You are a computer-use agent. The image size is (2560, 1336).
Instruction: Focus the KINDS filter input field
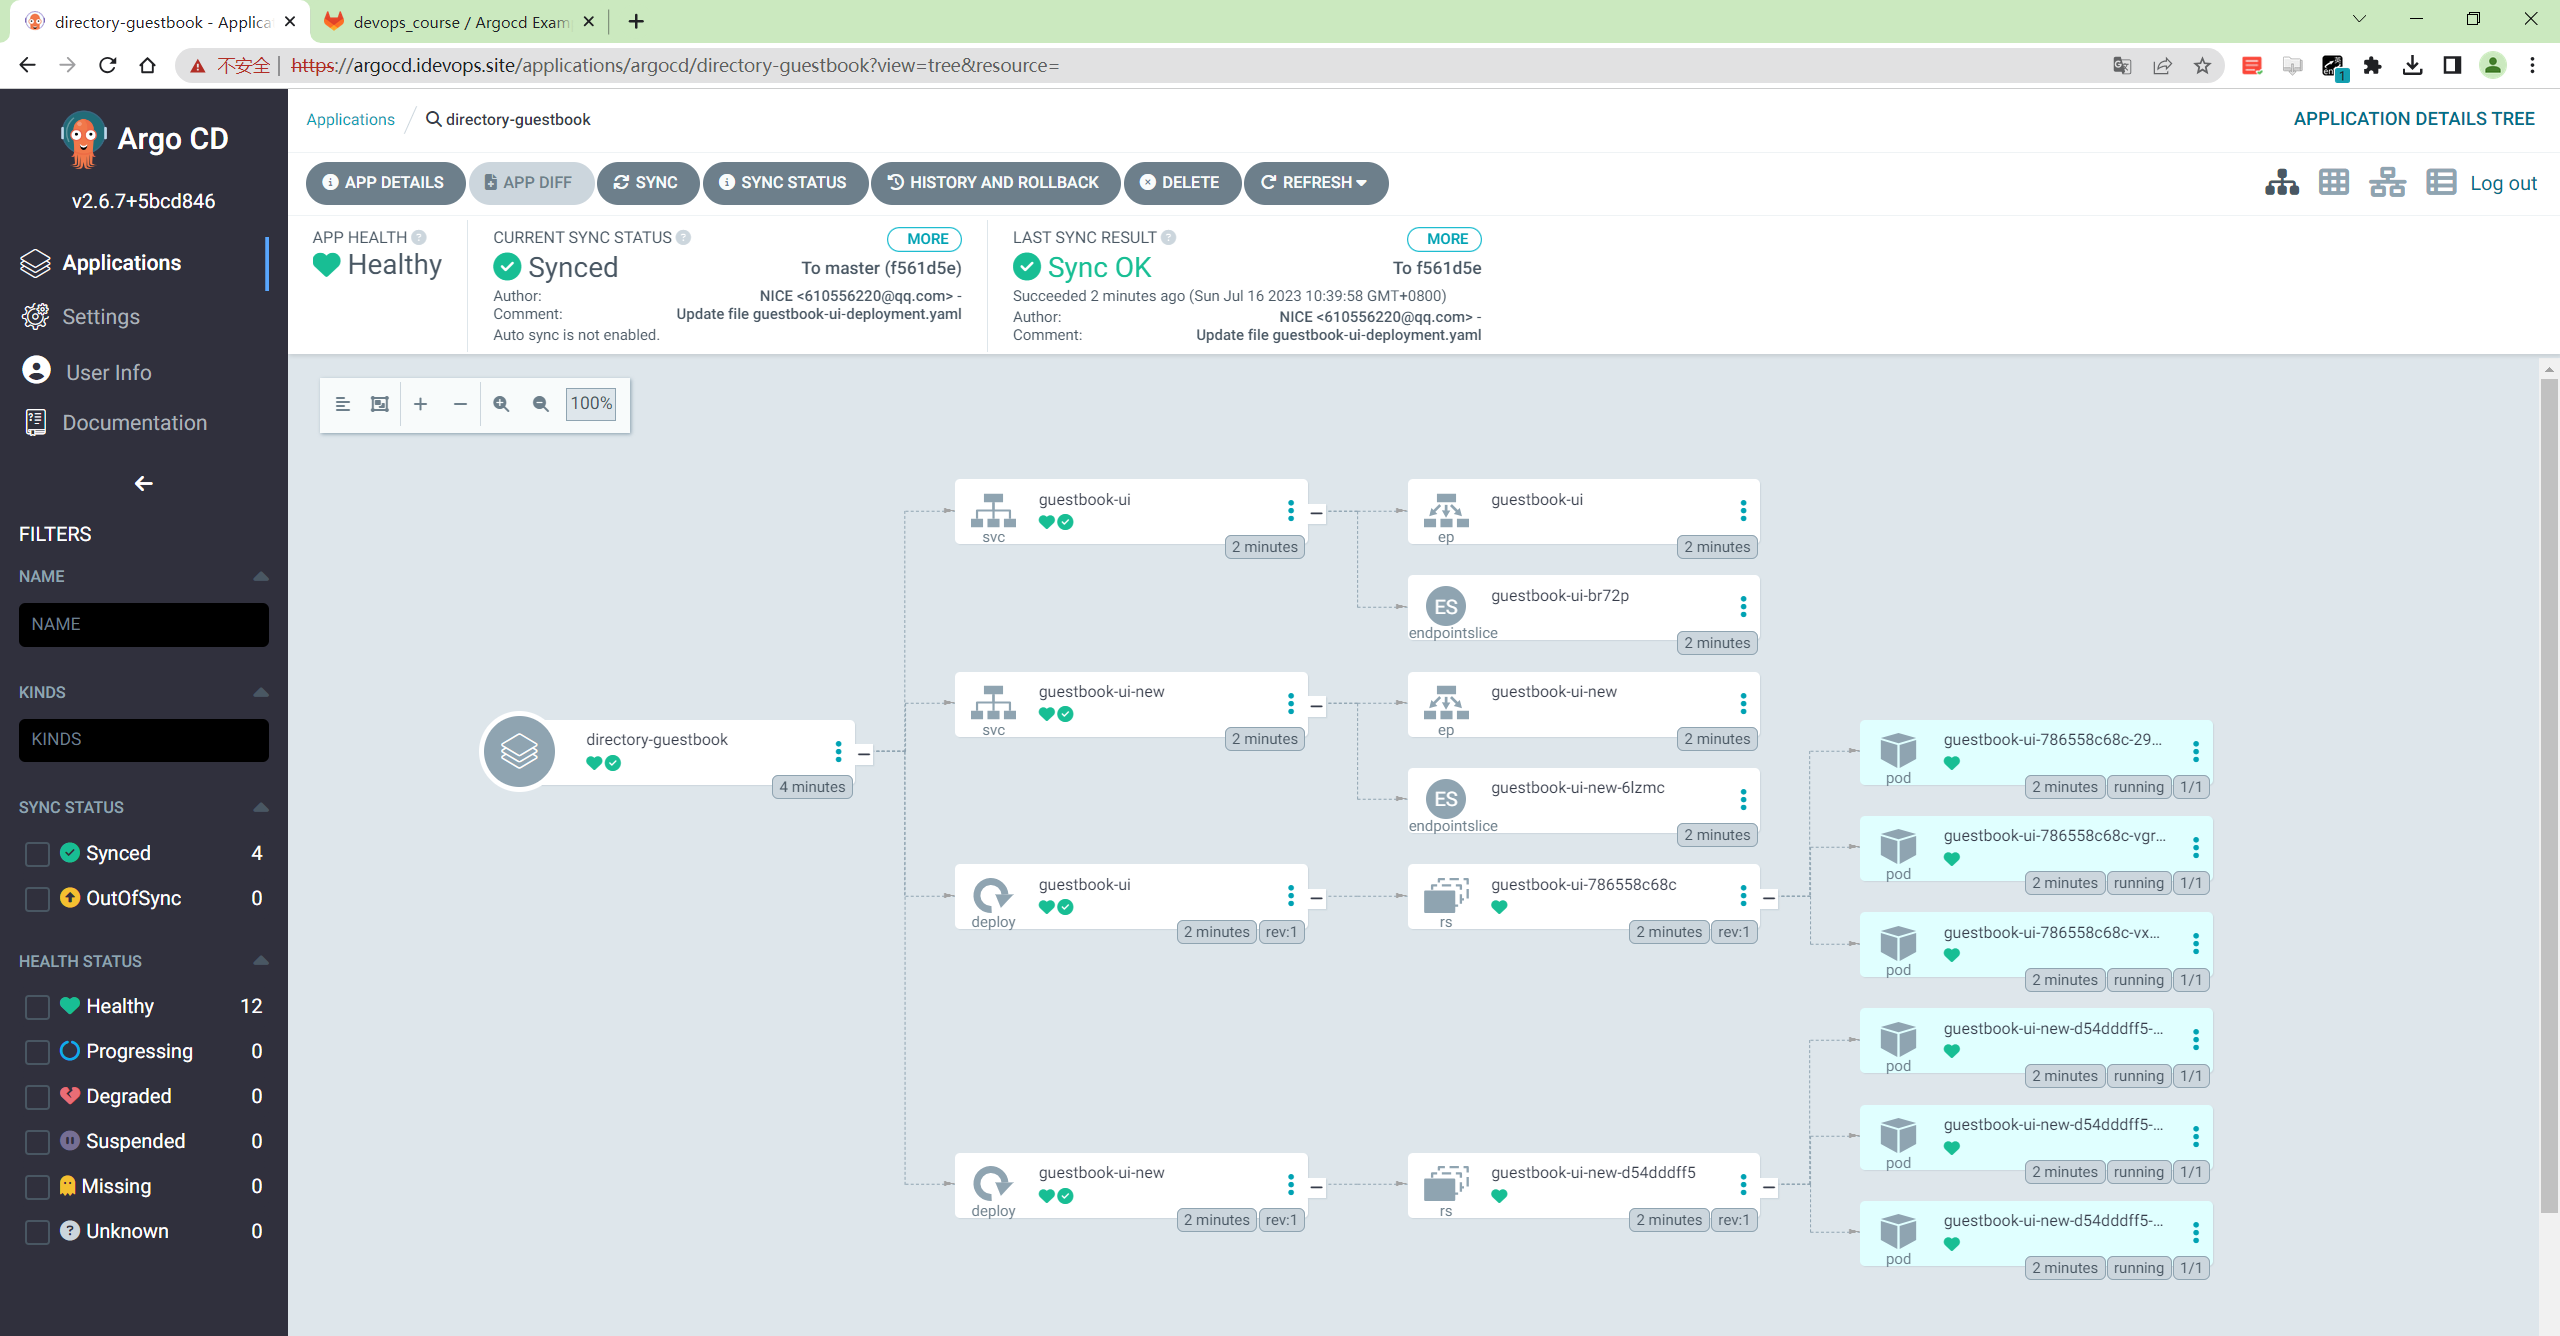[143, 740]
